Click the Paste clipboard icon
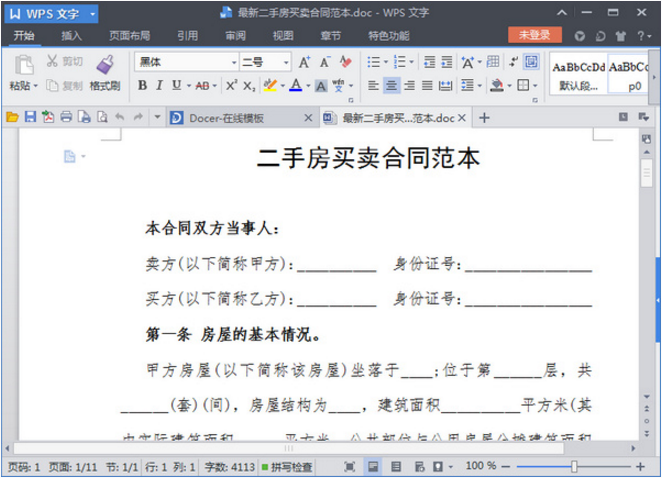 pyautogui.click(x=24, y=65)
